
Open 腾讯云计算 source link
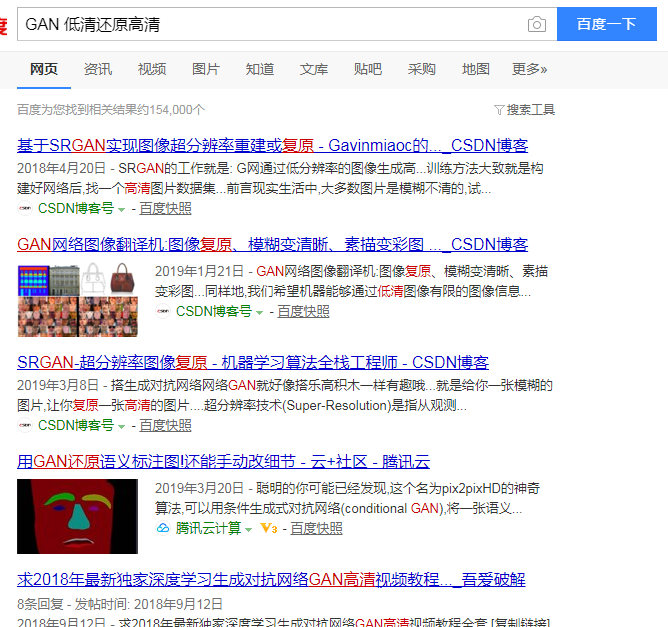(208, 528)
